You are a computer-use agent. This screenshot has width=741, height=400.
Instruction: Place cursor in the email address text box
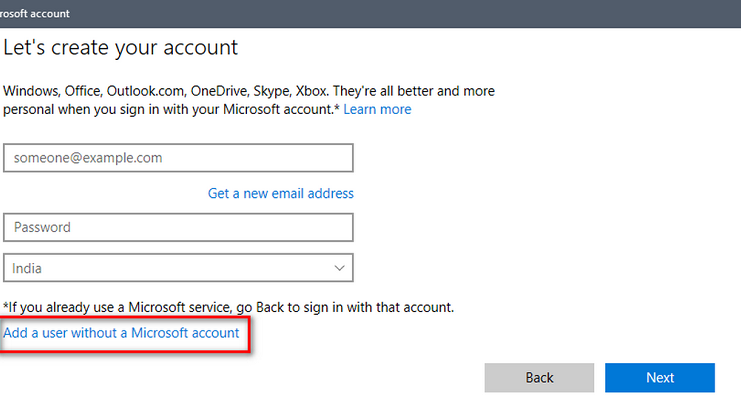tap(178, 158)
